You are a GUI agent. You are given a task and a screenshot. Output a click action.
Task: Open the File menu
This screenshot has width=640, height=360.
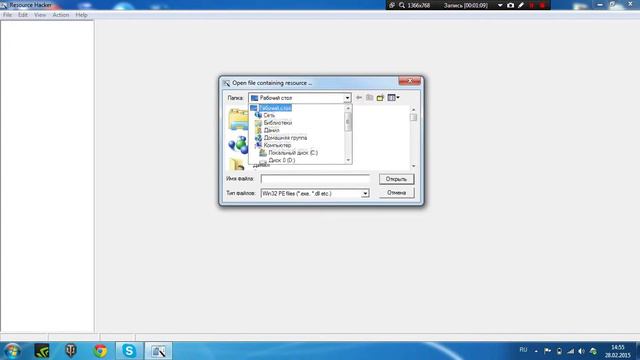[x=7, y=15]
